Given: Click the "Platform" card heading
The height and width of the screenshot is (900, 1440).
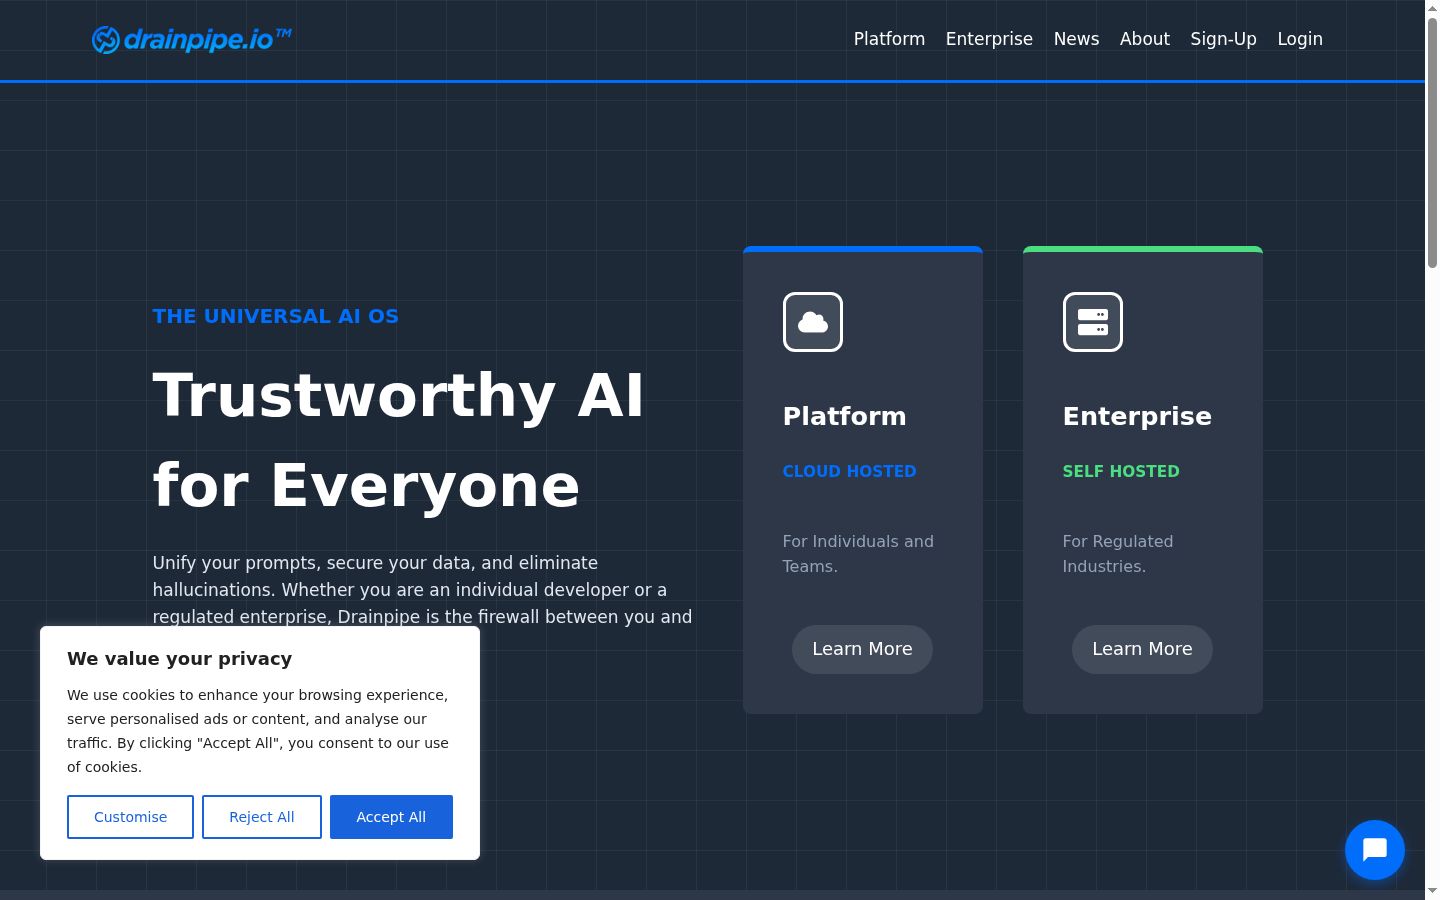Looking at the screenshot, I should click(x=844, y=416).
